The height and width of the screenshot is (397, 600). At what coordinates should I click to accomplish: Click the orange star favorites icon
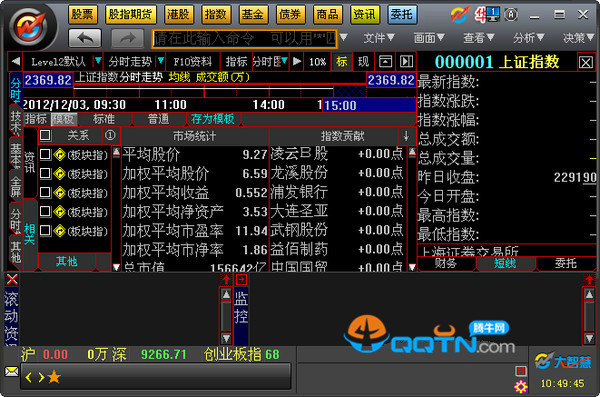pos(54,377)
